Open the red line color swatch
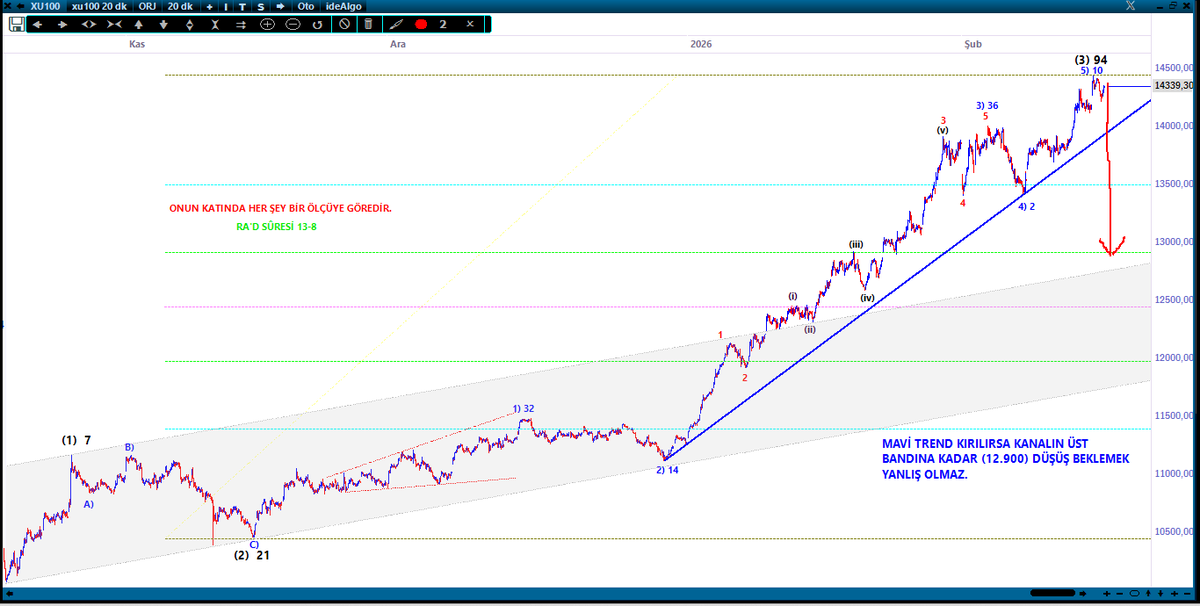This screenshot has height=606, width=1200. (x=421, y=24)
